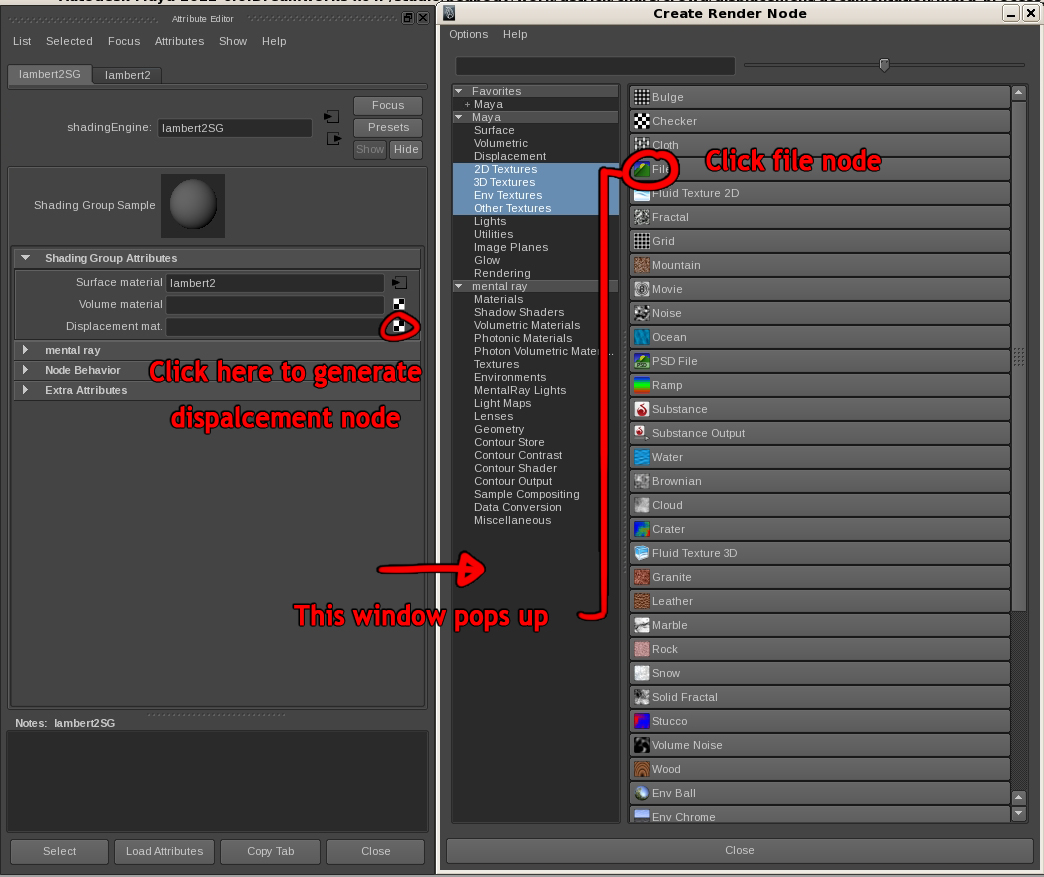
Task: Expand the Maya entry under Favorites
Action: point(467,105)
